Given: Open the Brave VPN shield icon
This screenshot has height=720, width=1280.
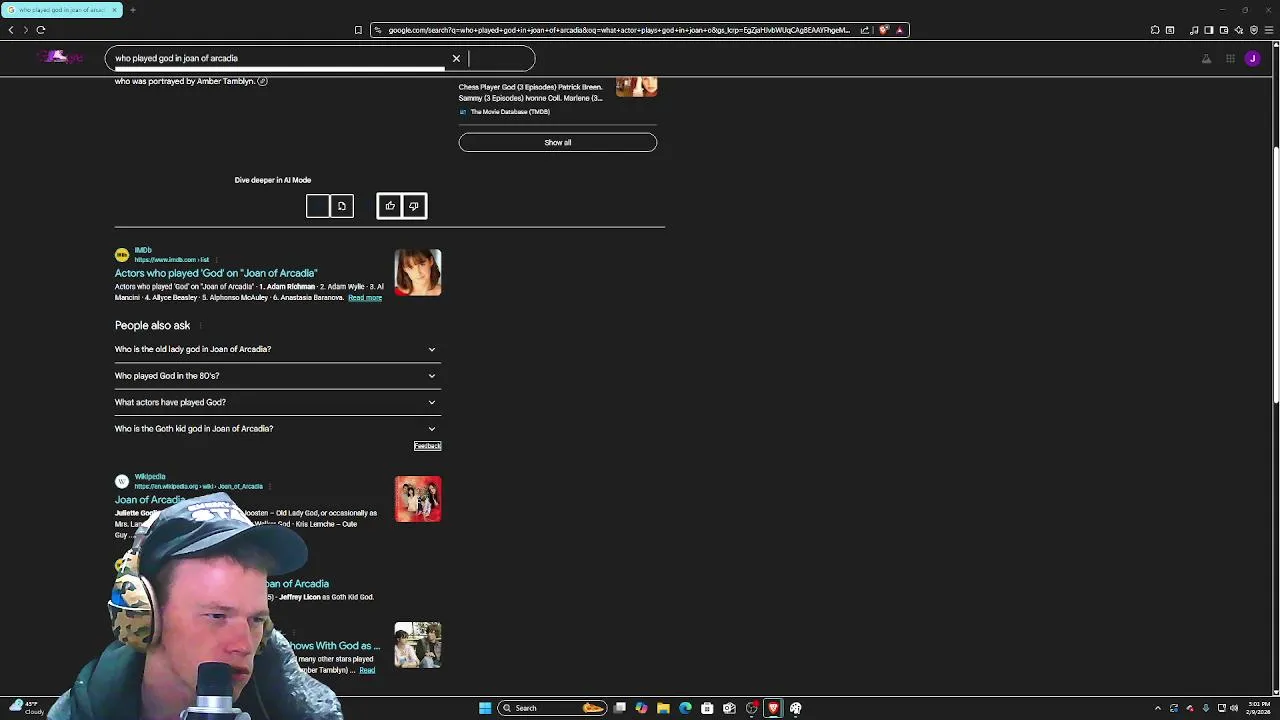Looking at the screenshot, I should pyautogui.click(x=1254, y=30).
